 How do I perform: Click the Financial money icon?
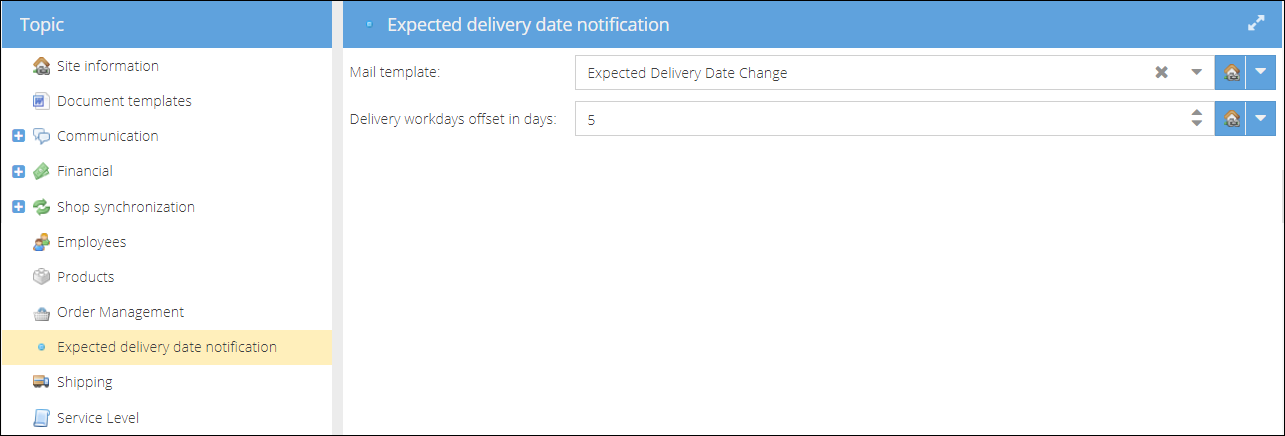point(41,171)
